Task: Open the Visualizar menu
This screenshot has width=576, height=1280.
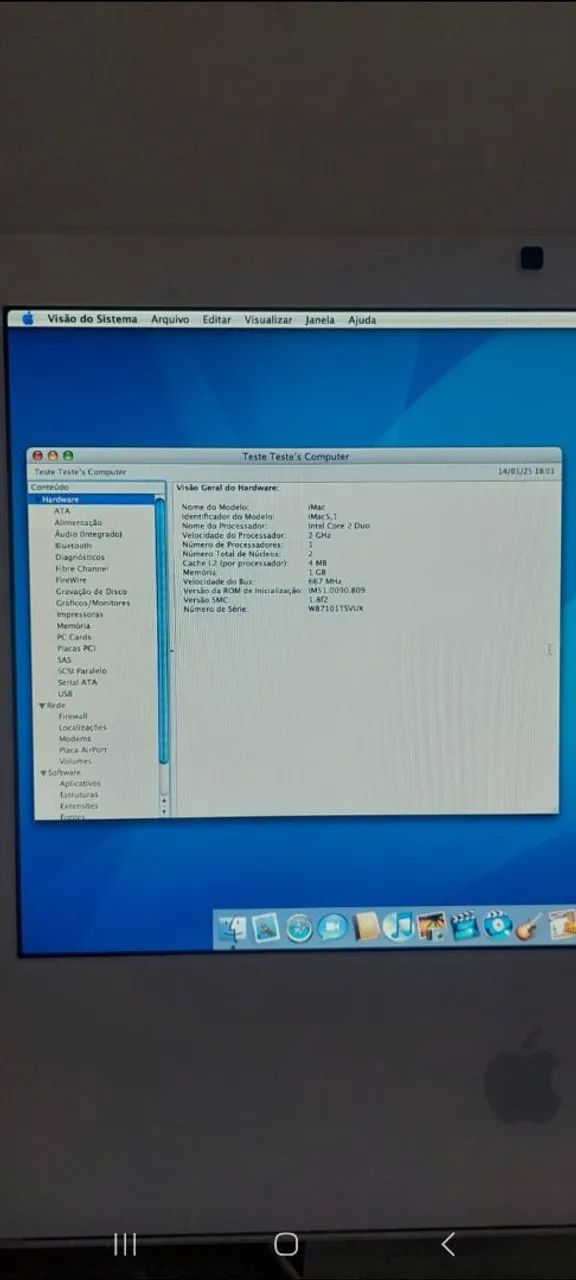Action: [x=268, y=320]
